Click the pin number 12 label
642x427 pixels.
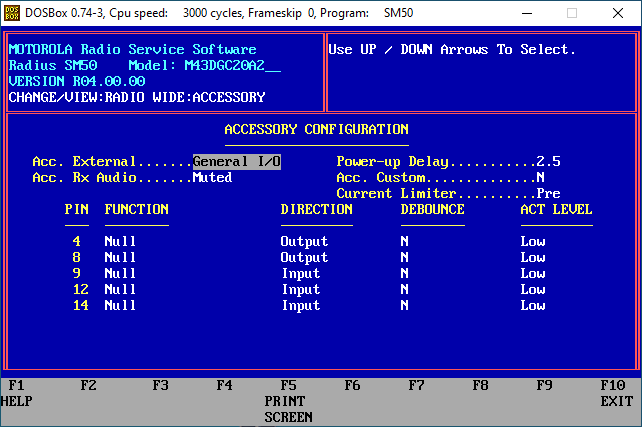81,289
